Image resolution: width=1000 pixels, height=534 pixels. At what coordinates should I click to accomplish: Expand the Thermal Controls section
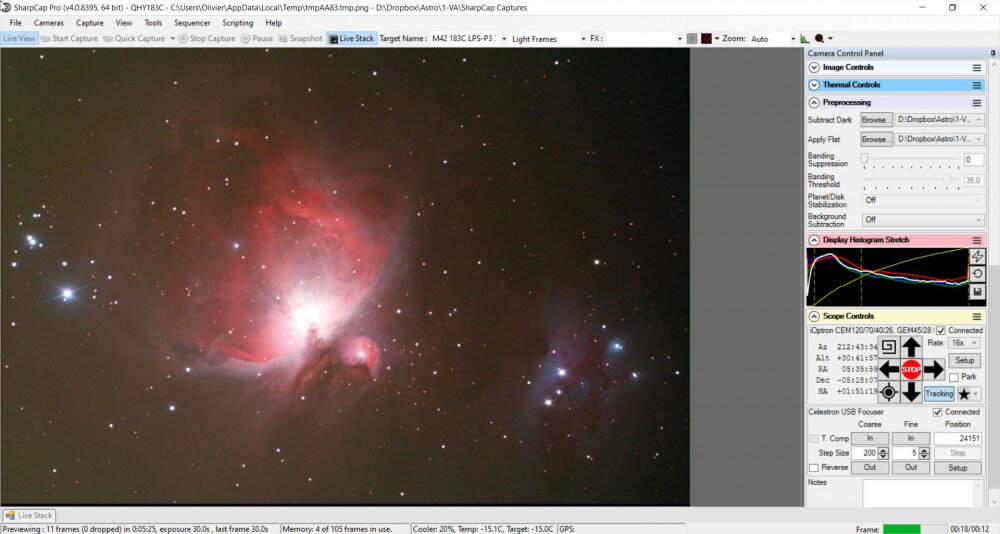(814, 85)
